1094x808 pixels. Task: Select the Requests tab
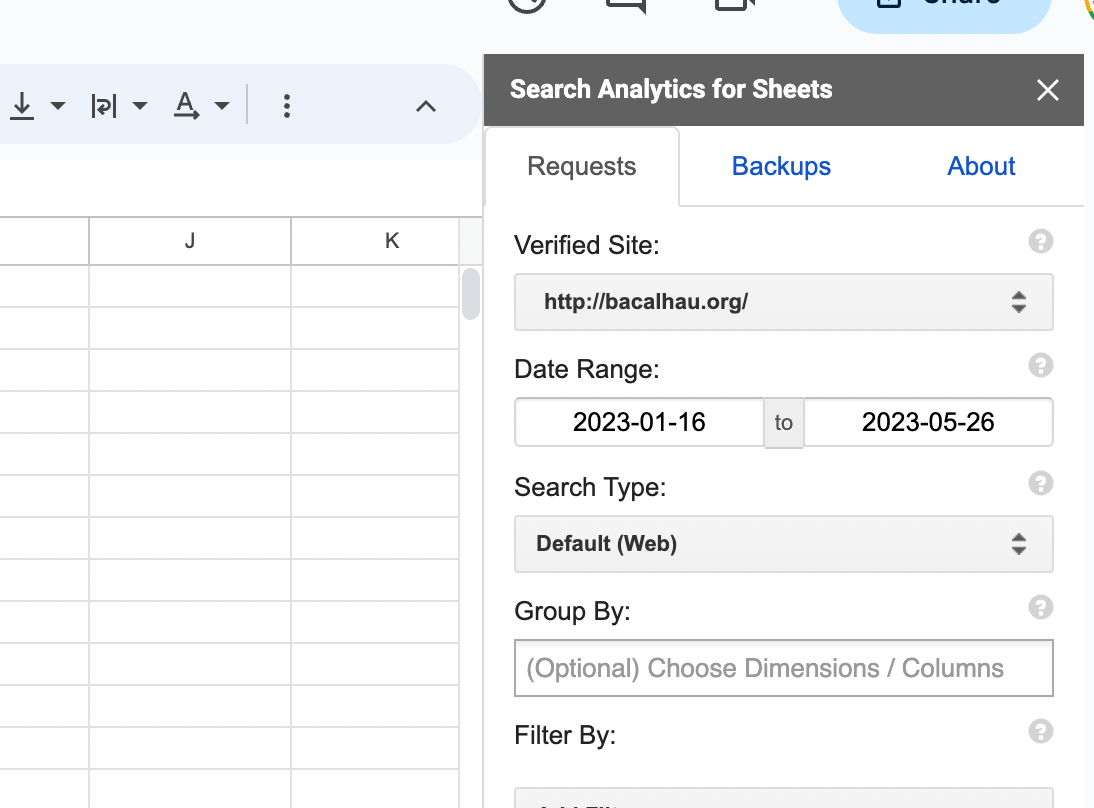pos(582,166)
